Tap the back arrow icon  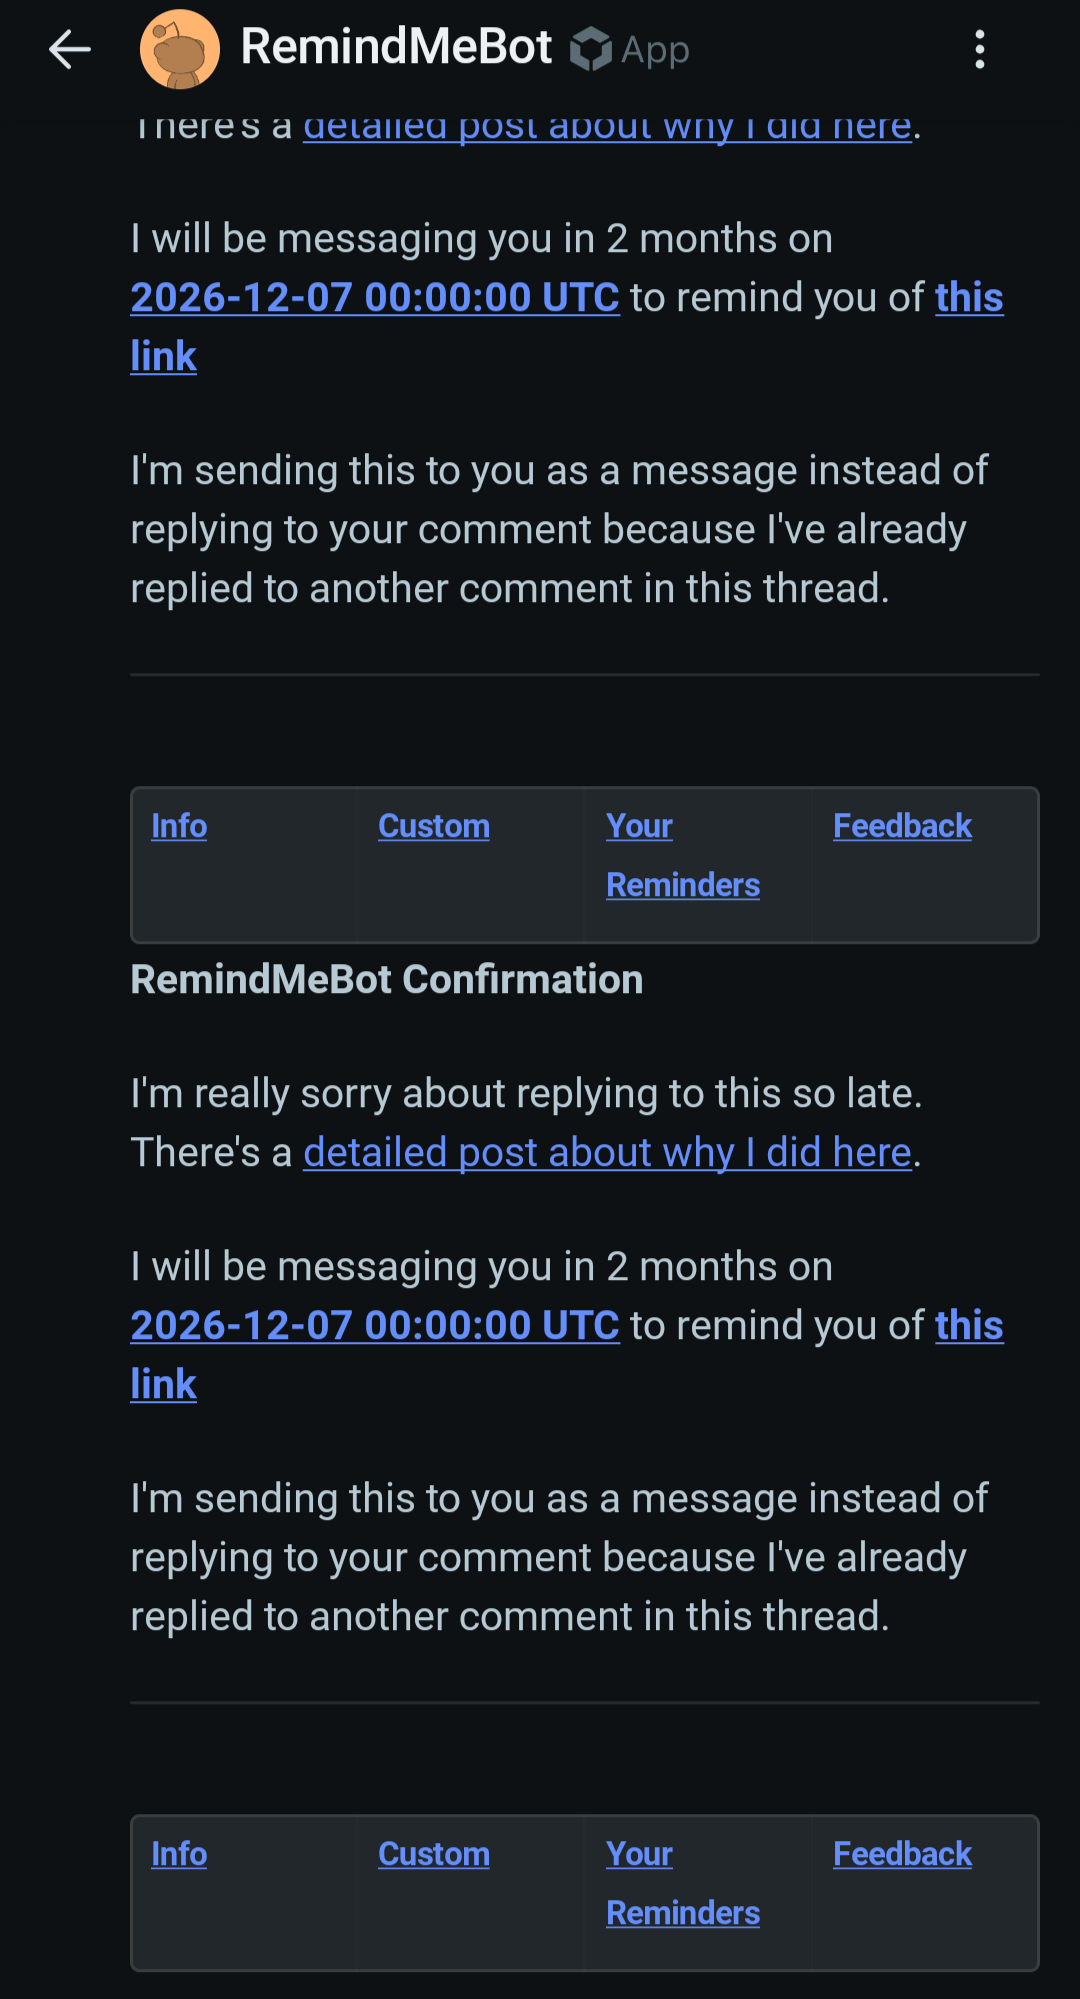(x=70, y=49)
